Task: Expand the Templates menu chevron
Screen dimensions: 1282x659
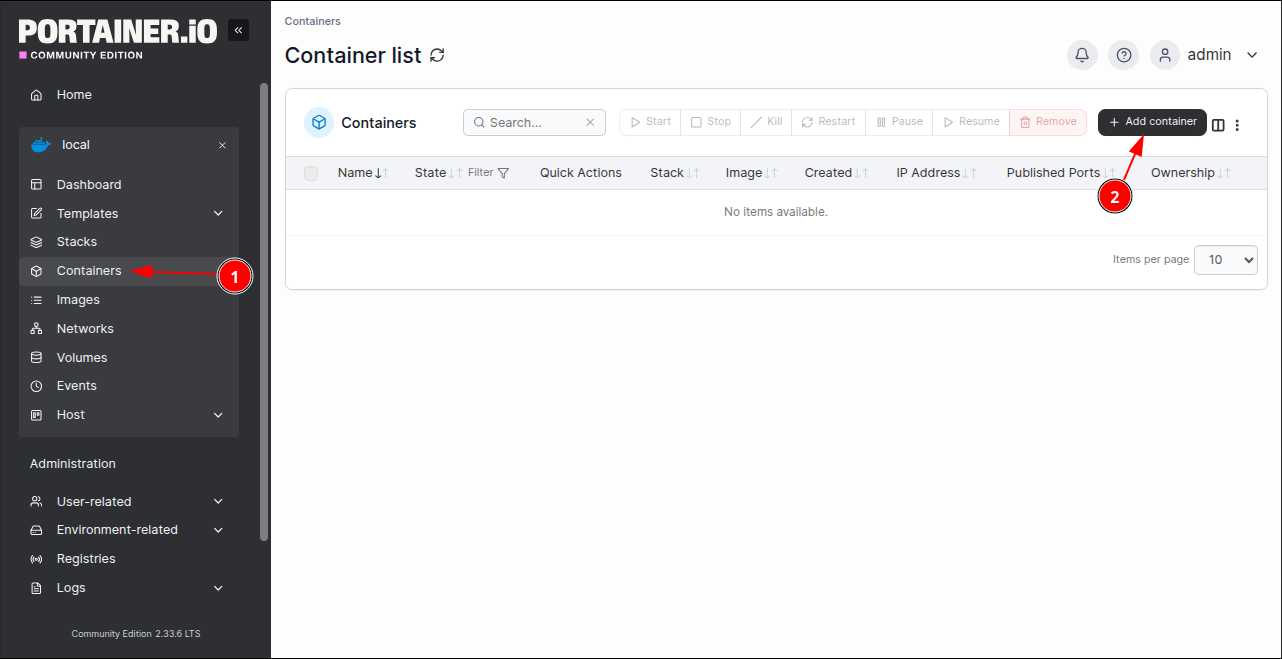Action: (x=218, y=214)
